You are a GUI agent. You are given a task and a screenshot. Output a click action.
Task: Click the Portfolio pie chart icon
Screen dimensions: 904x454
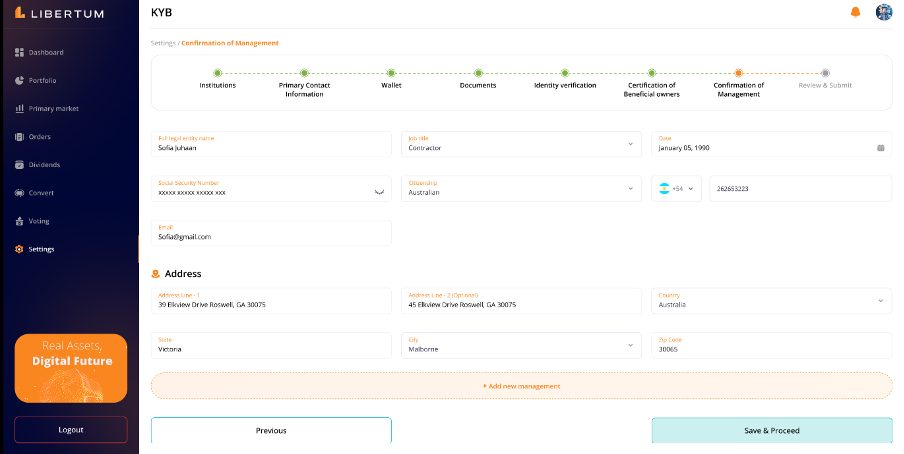point(20,80)
